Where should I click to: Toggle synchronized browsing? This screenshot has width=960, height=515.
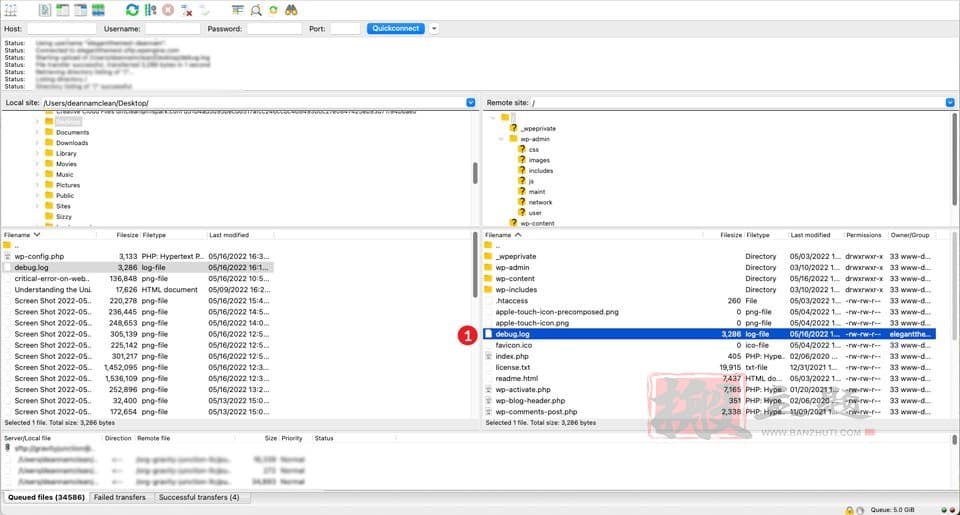[x=273, y=10]
